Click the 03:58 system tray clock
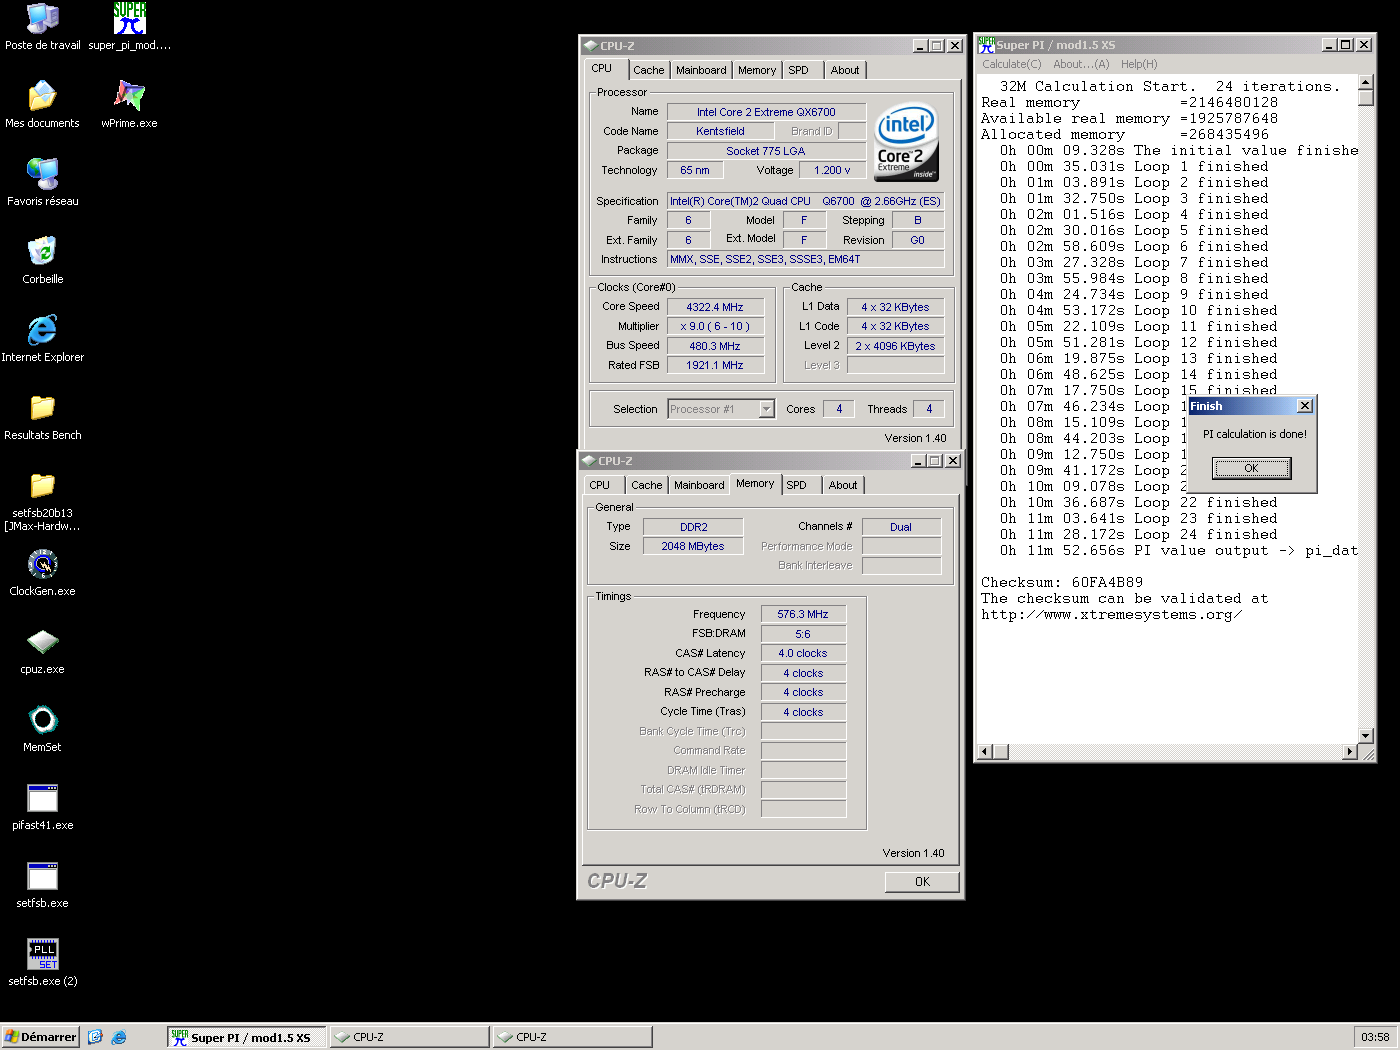 tap(1375, 1037)
